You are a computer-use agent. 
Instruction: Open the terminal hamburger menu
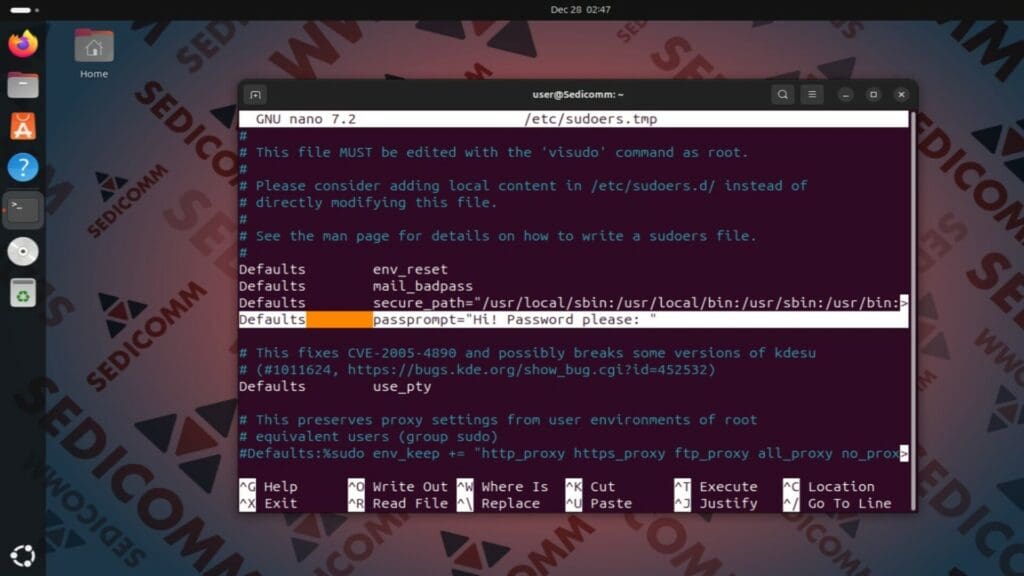point(812,93)
